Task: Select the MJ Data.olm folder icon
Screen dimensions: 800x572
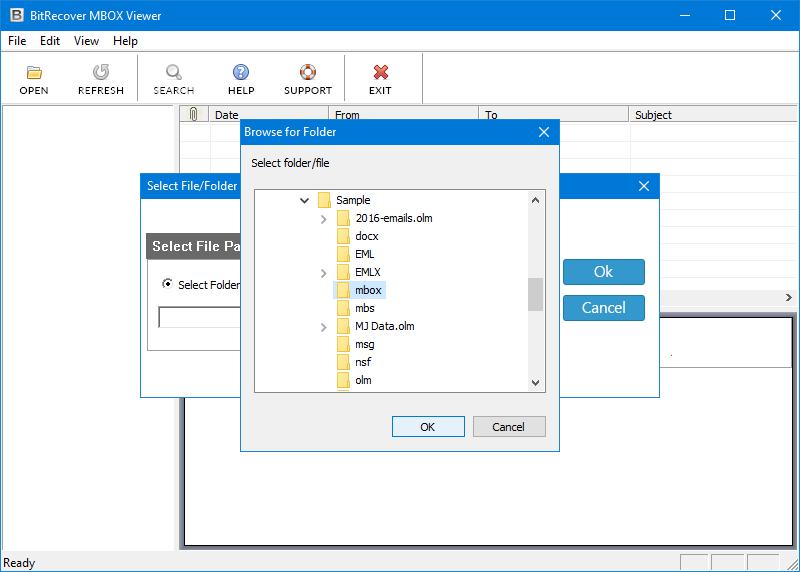Action: pos(343,326)
